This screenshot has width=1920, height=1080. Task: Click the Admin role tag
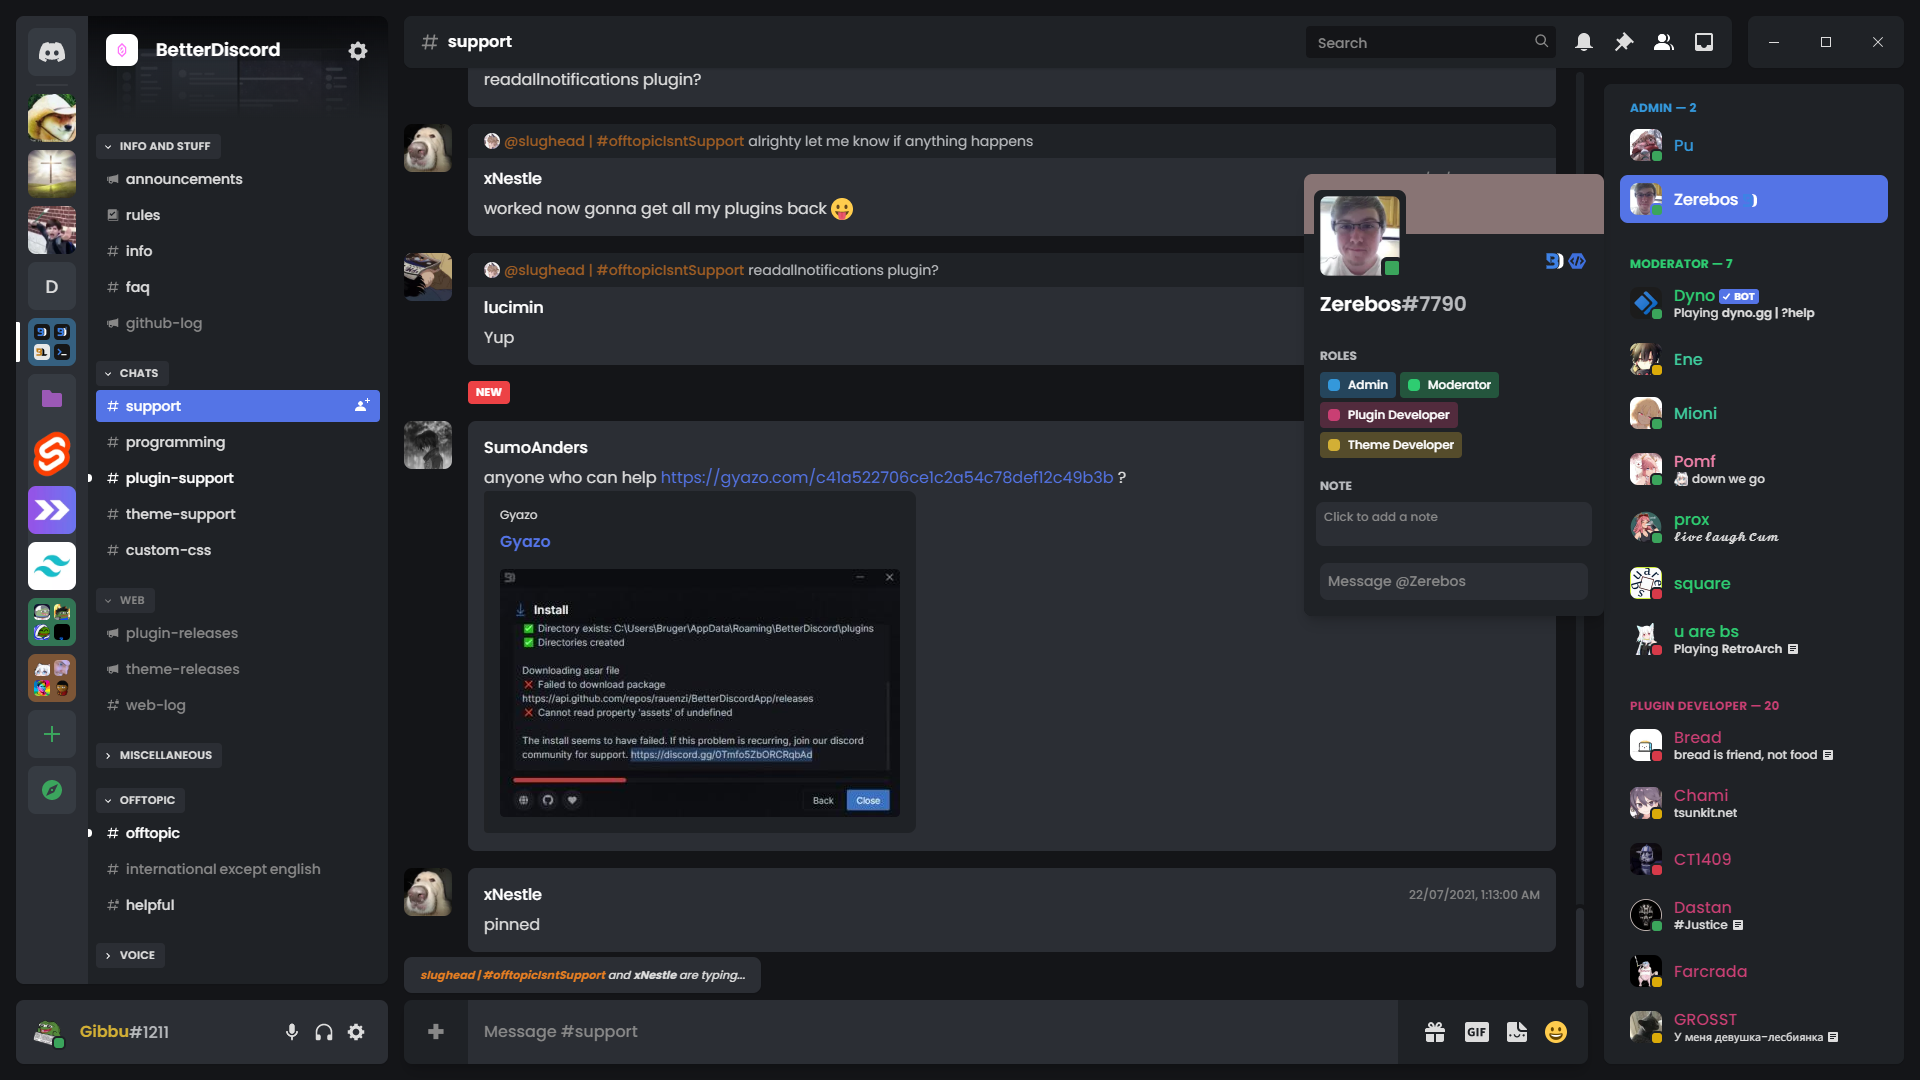[x=1358, y=385]
